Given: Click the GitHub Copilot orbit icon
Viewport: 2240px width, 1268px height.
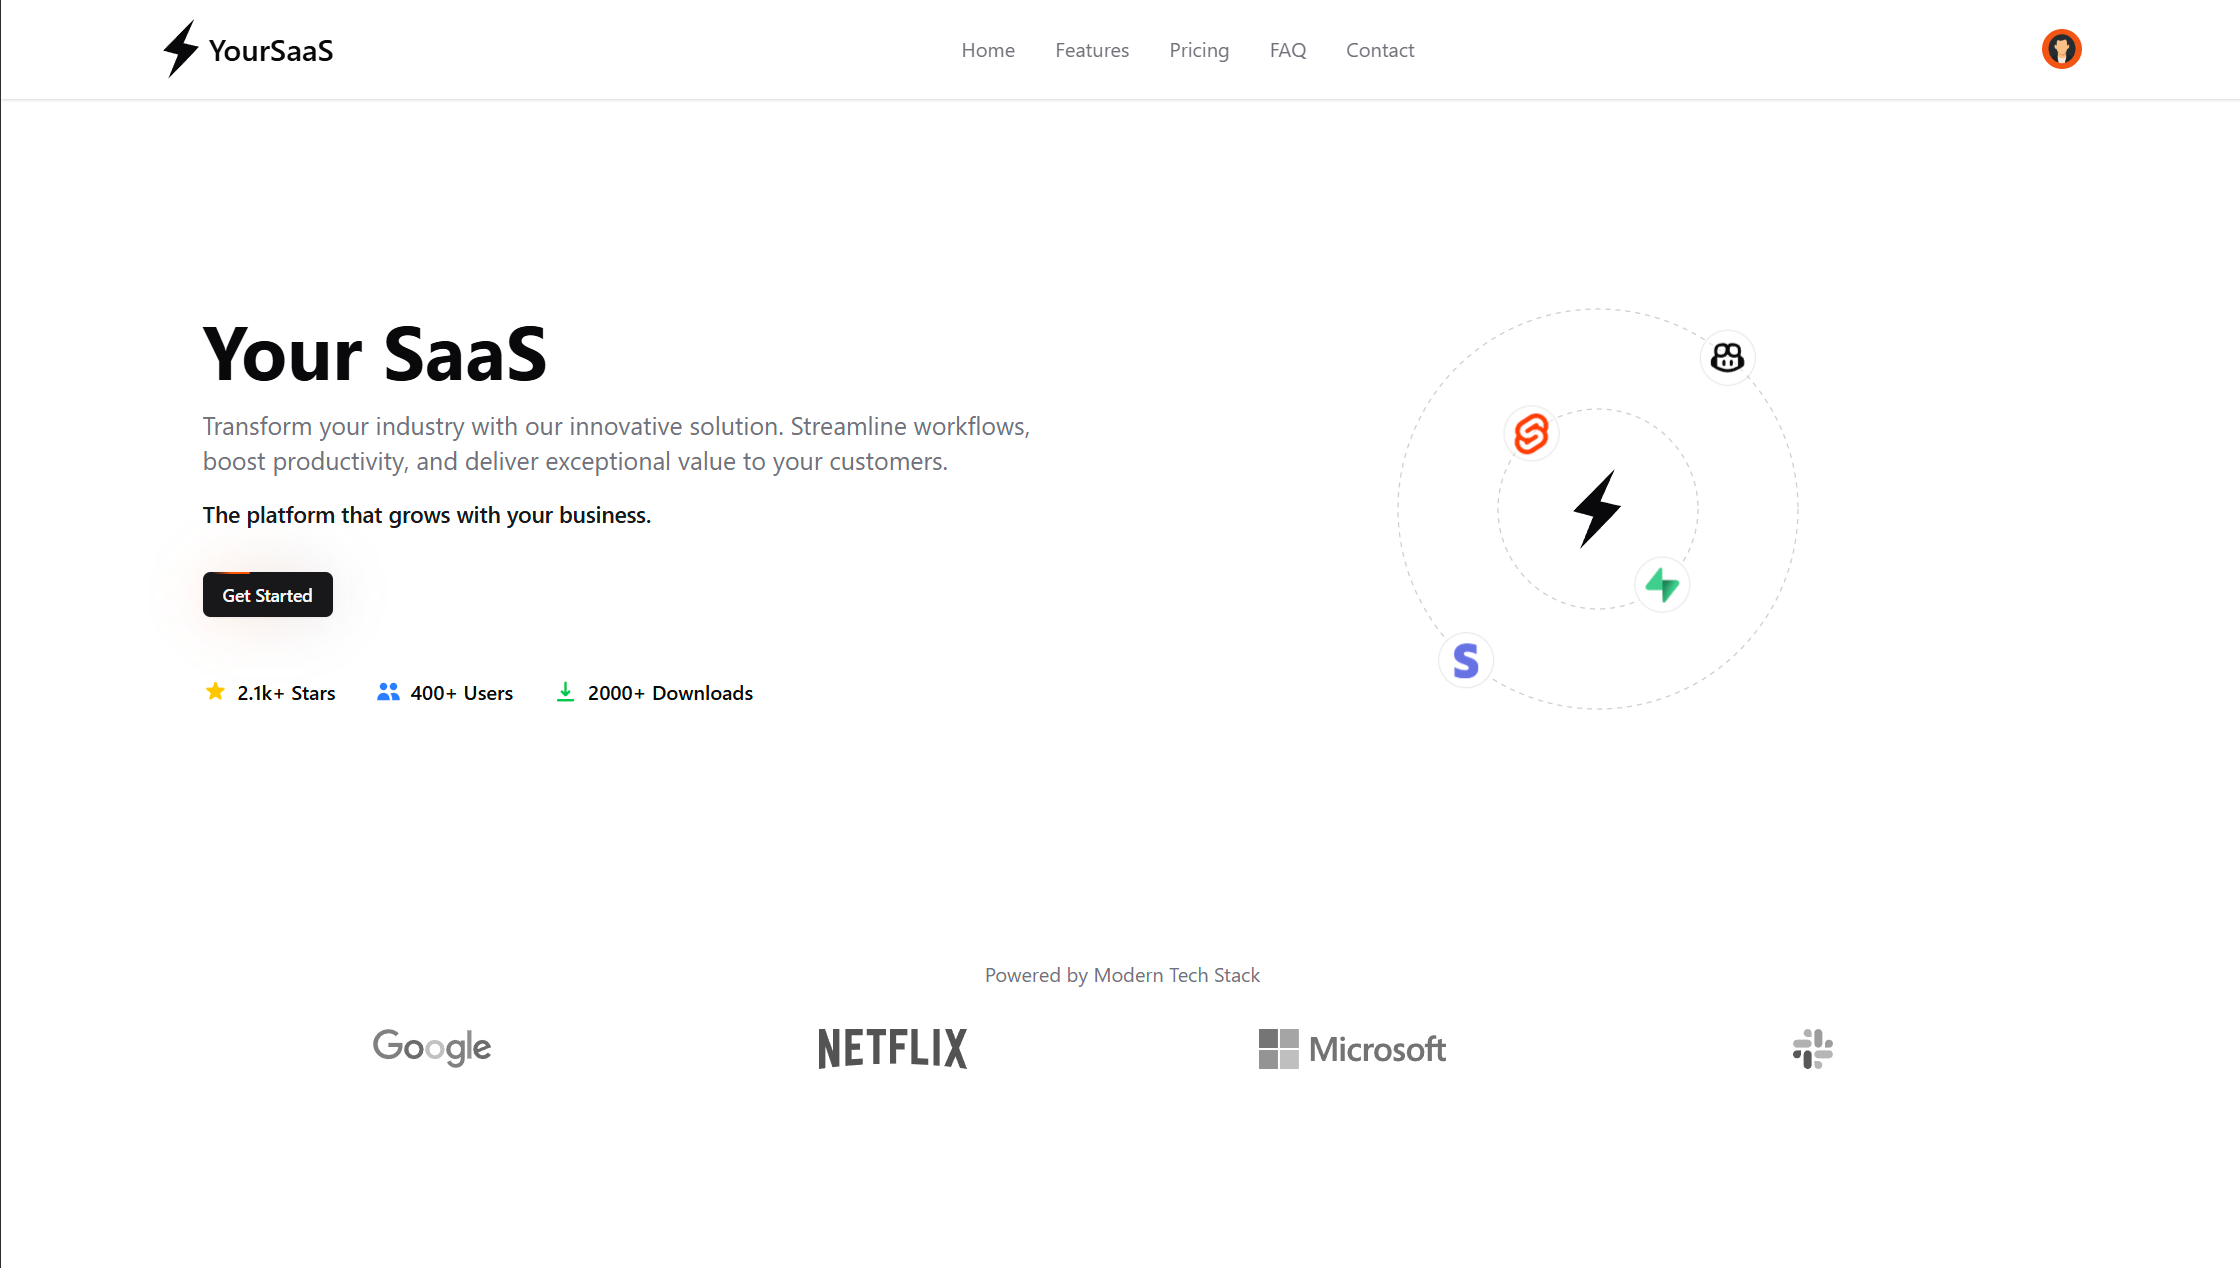Looking at the screenshot, I should [x=1727, y=357].
